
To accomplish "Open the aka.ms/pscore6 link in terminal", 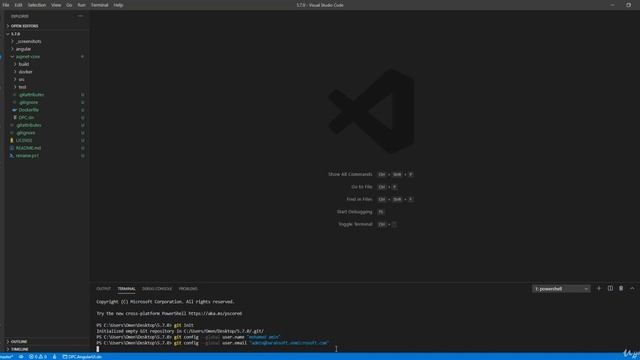I will tap(215, 313).
